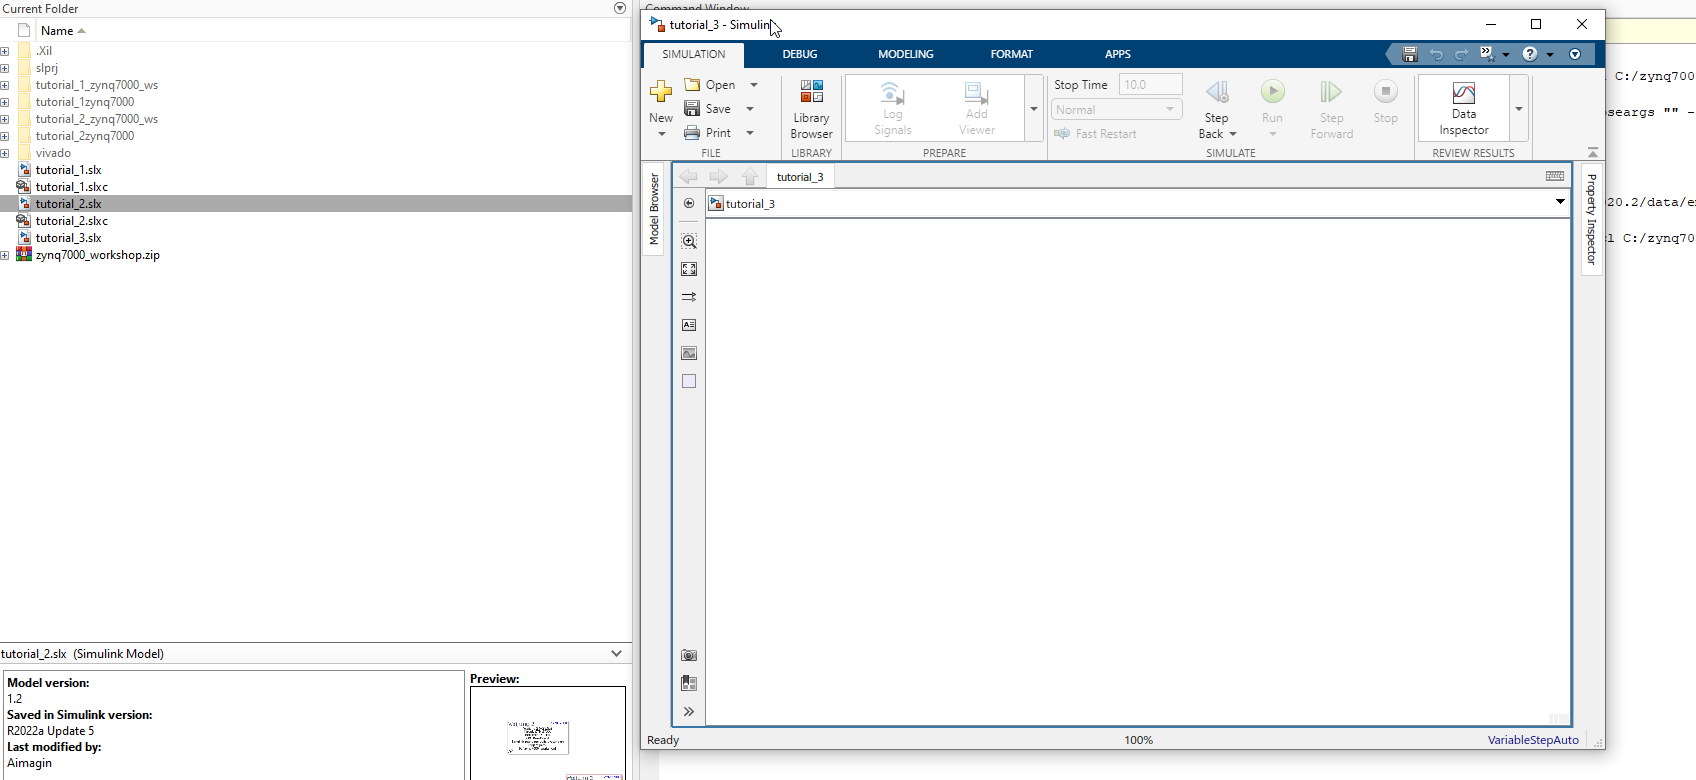Viewport: 1696px width, 780px height.
Task: Collapse the toolstrip ribbon
Action: click(1593, 152)
